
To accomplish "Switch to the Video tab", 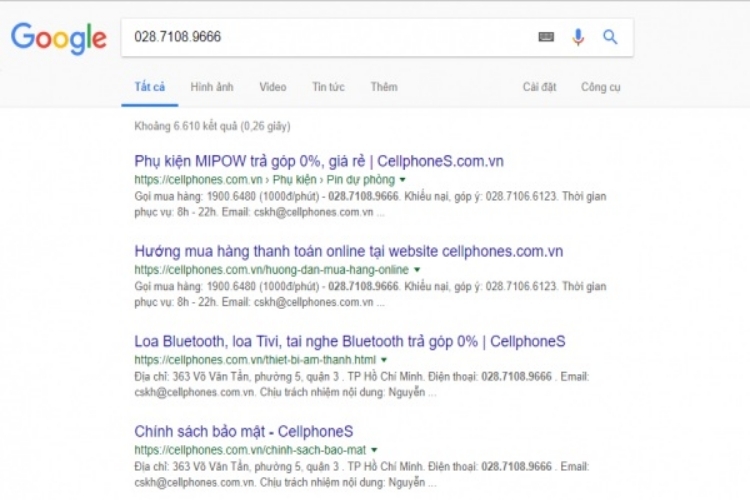I will 273,87.
